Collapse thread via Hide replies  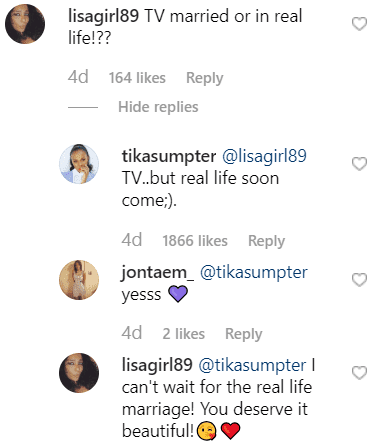pos(158,107)
